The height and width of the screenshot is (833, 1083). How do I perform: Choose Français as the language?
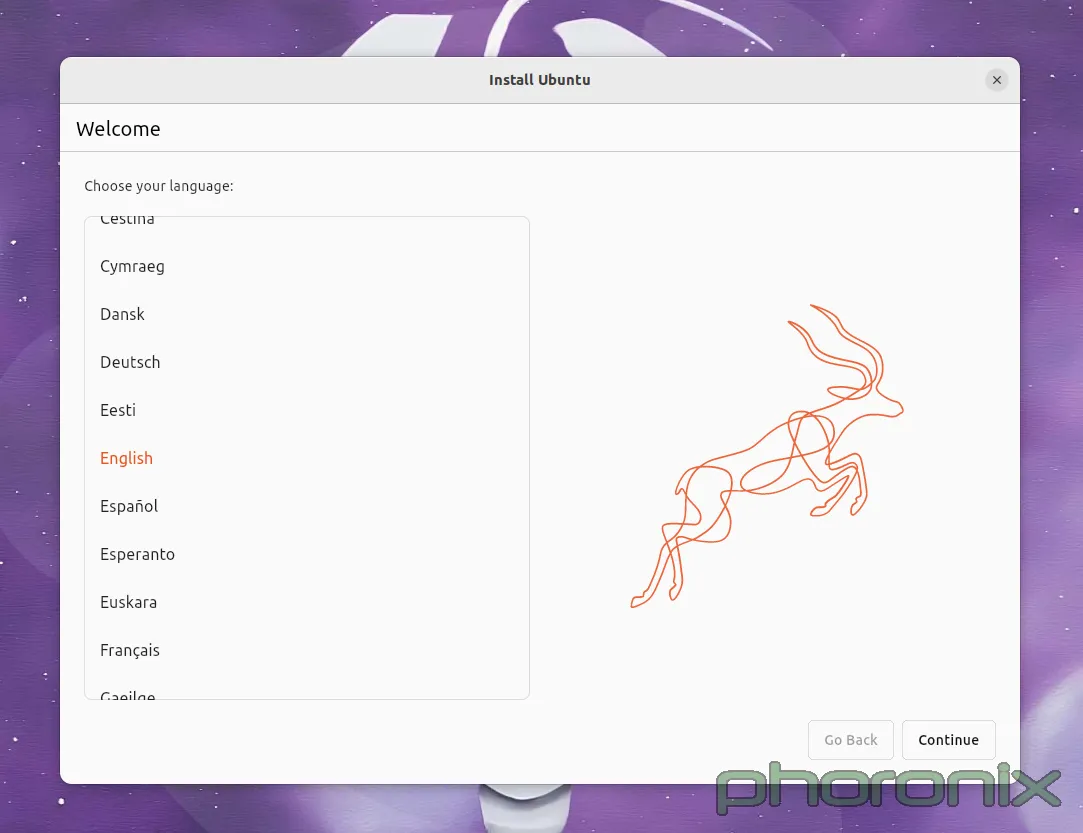307,650
